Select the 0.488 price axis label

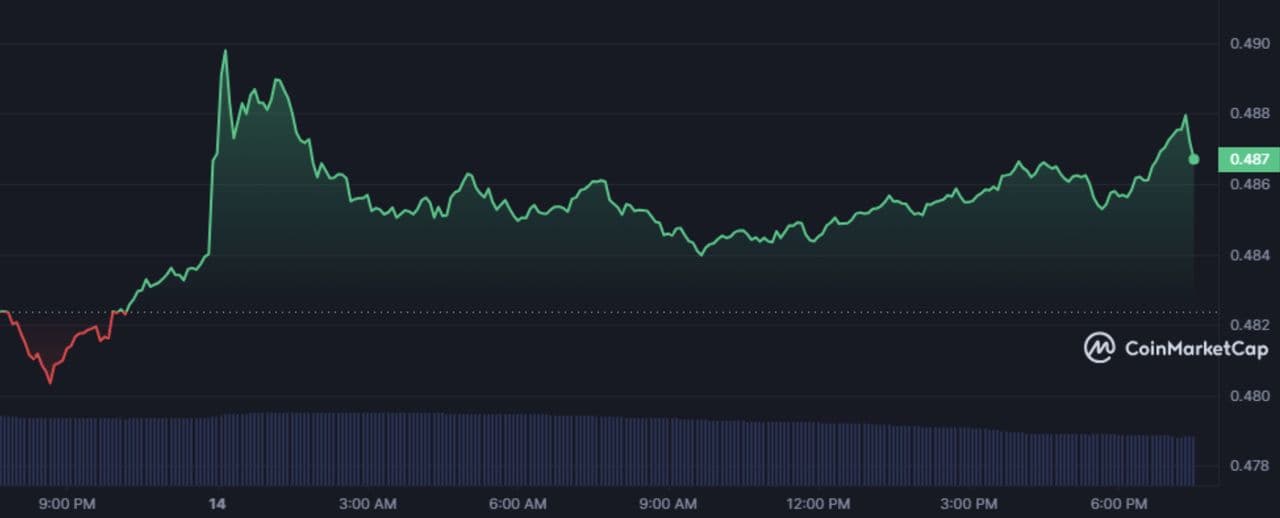[1248, 114]
